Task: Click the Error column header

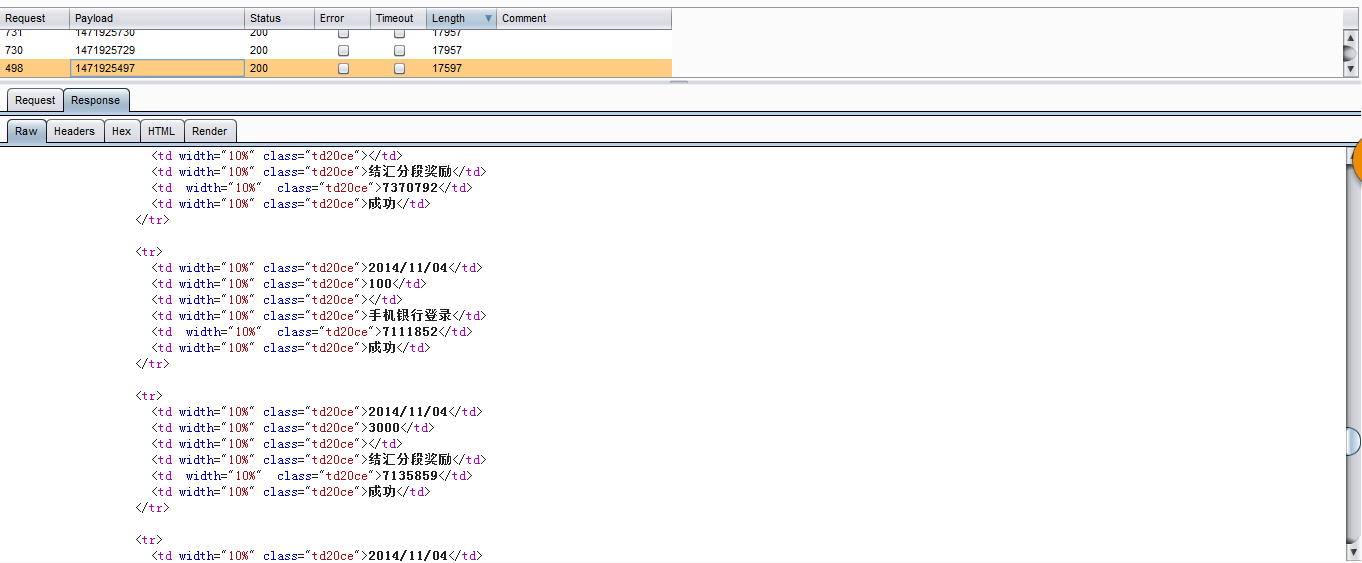Action: tap(342, 18)
